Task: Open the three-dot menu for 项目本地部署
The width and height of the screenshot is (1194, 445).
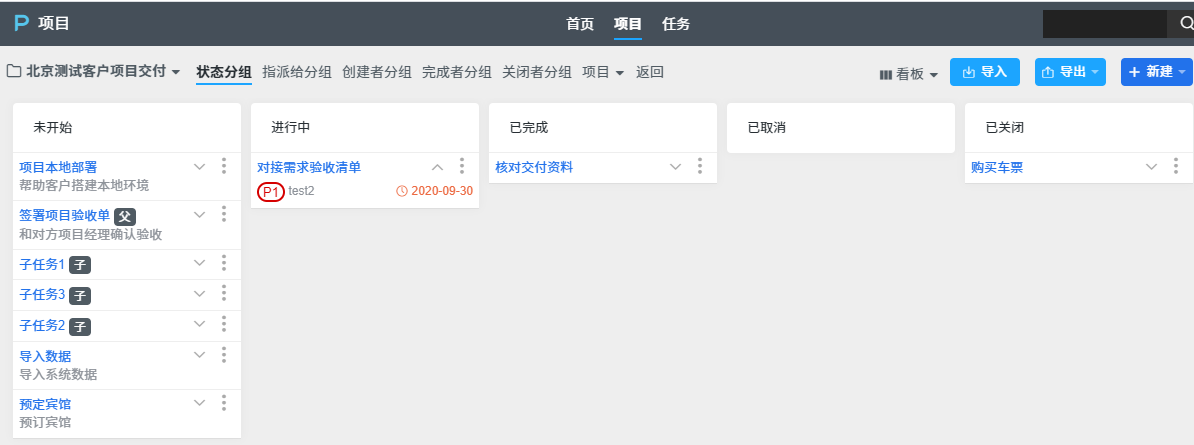Action: pos(224,166)
